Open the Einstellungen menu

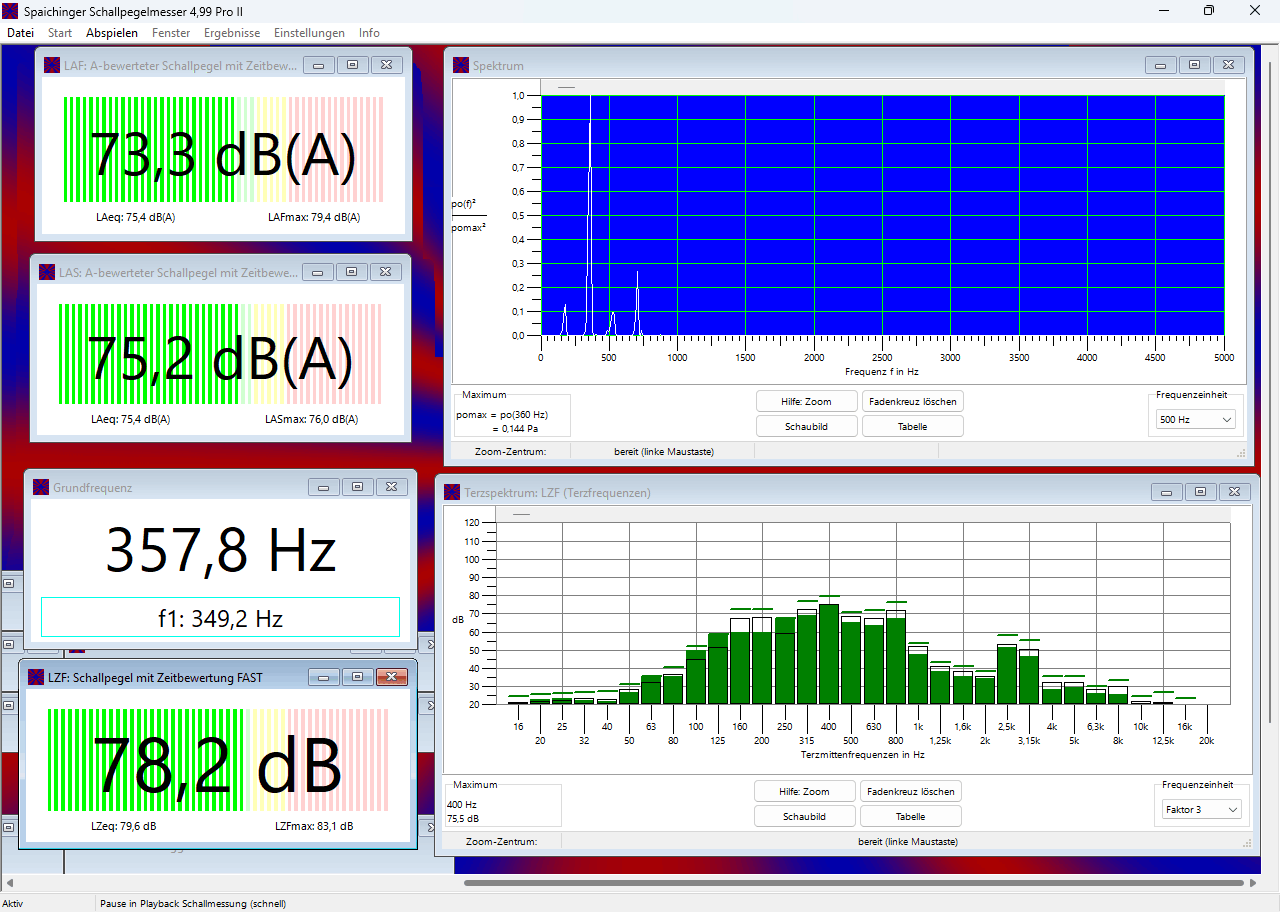pyautogui.click(x=309, y=33)
